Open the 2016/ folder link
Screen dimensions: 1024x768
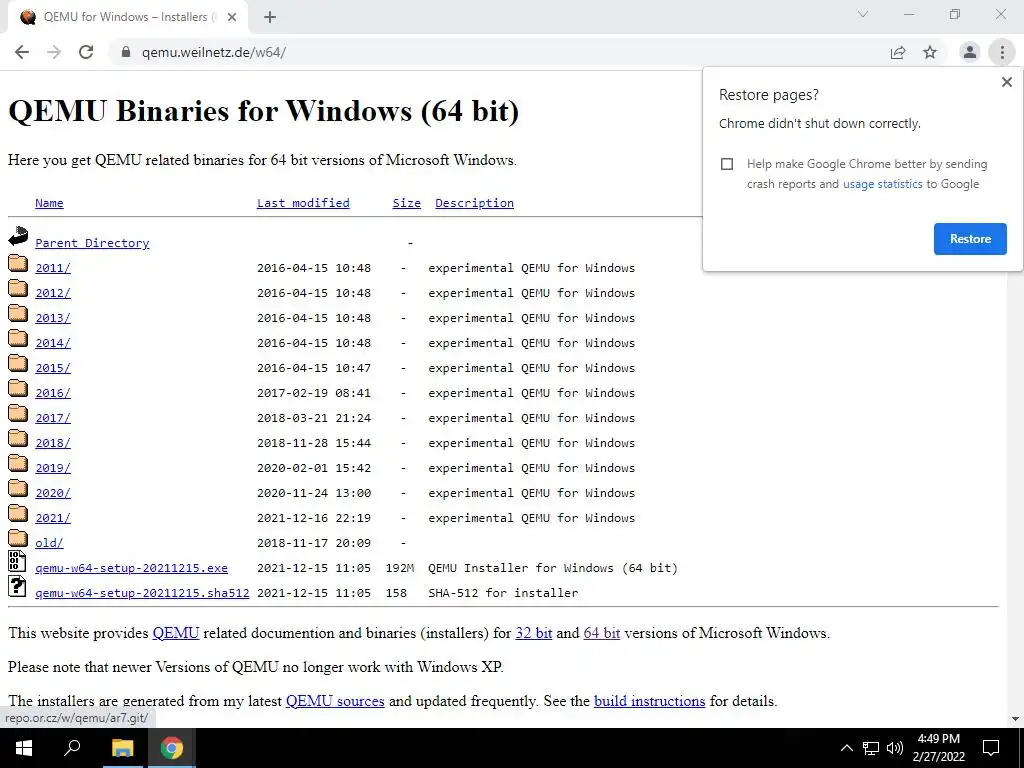click(53, 393)
